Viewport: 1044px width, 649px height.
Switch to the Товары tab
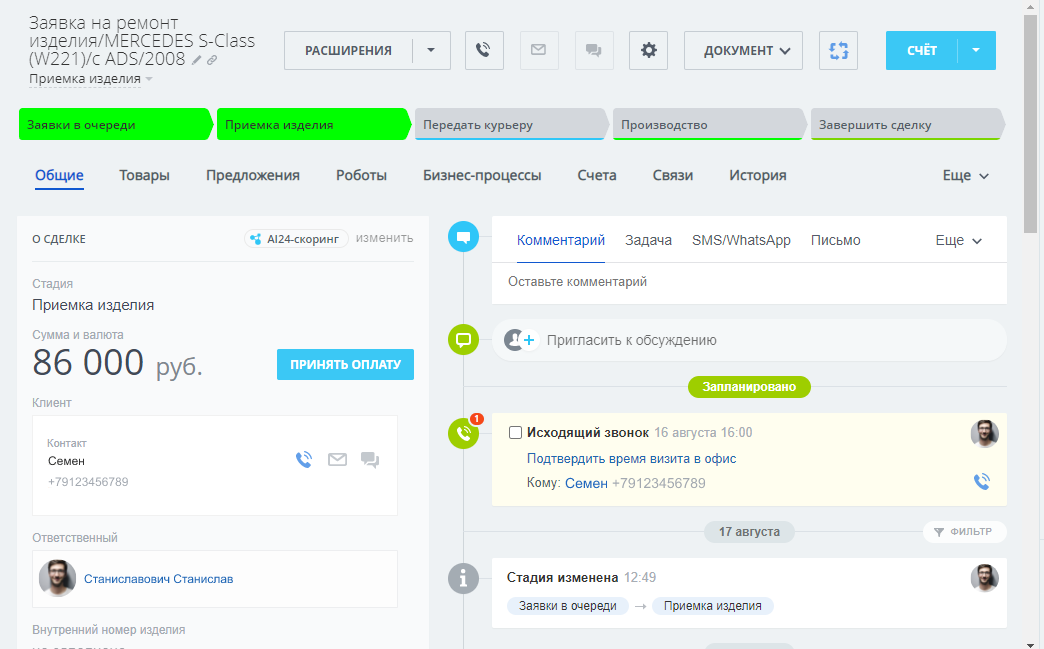(x=144, y=176)
